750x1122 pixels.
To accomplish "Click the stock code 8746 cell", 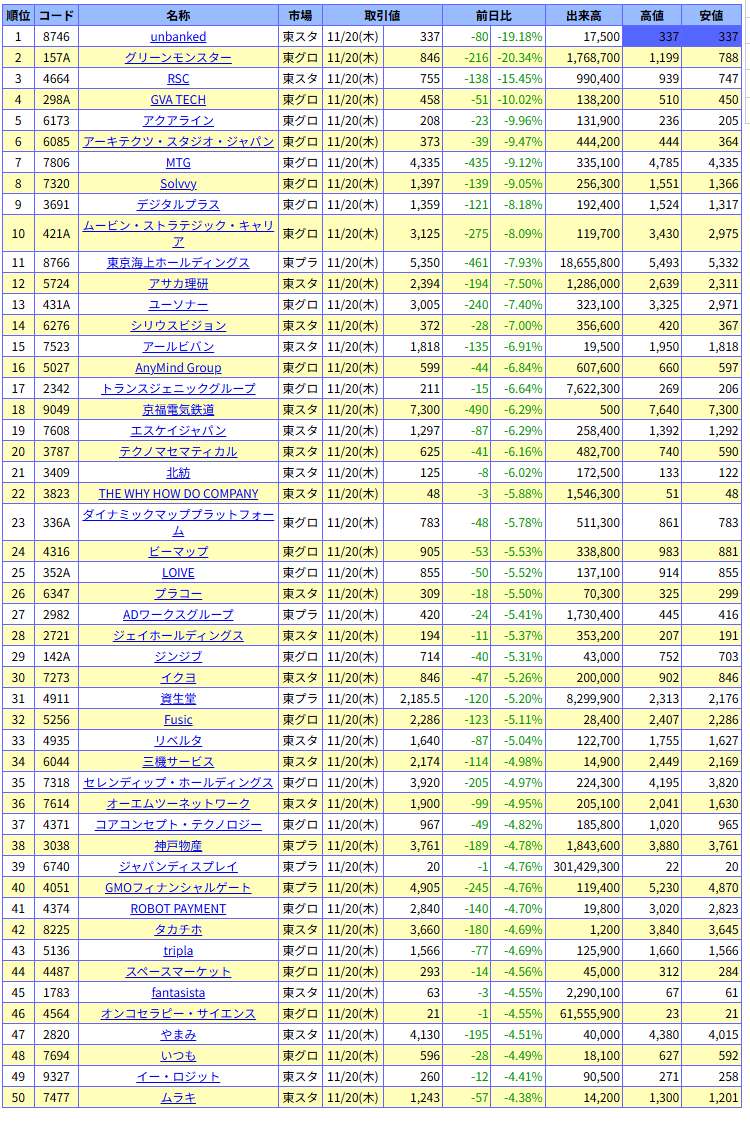I will point(57,37).
